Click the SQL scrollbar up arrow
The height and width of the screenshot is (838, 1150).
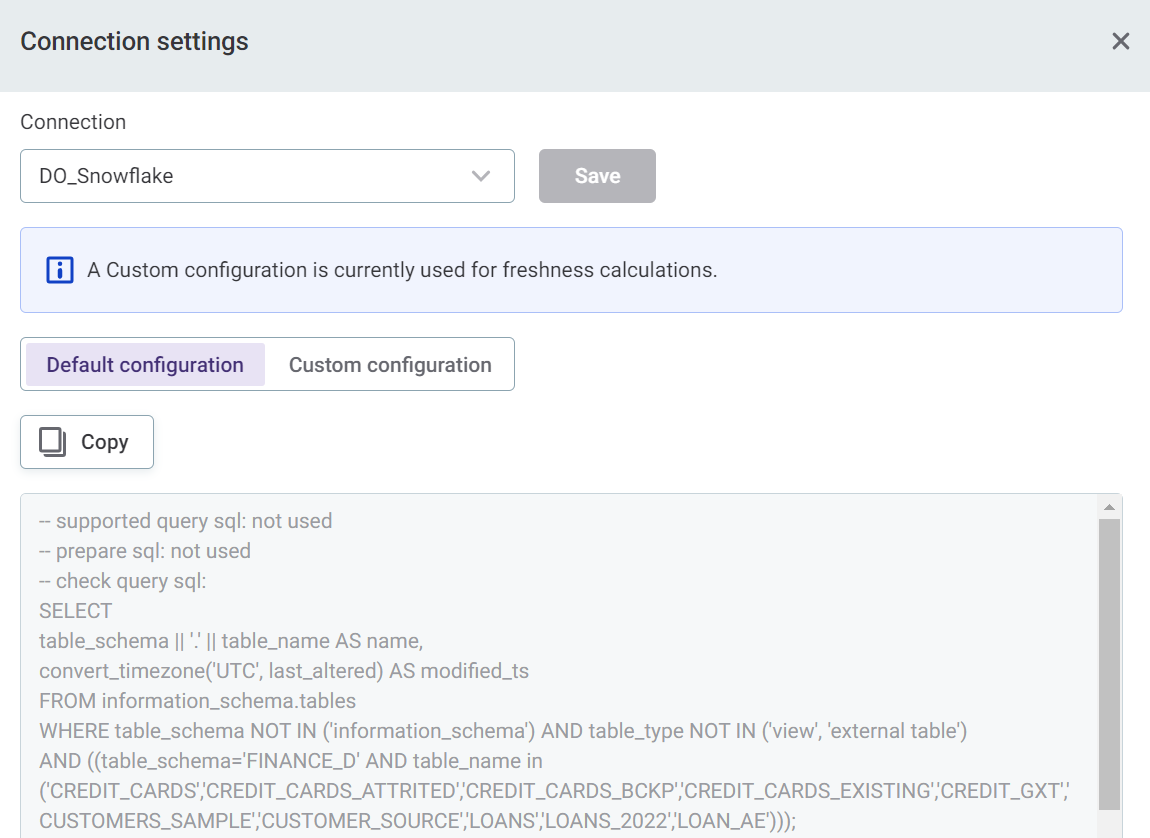[1109, 506]
